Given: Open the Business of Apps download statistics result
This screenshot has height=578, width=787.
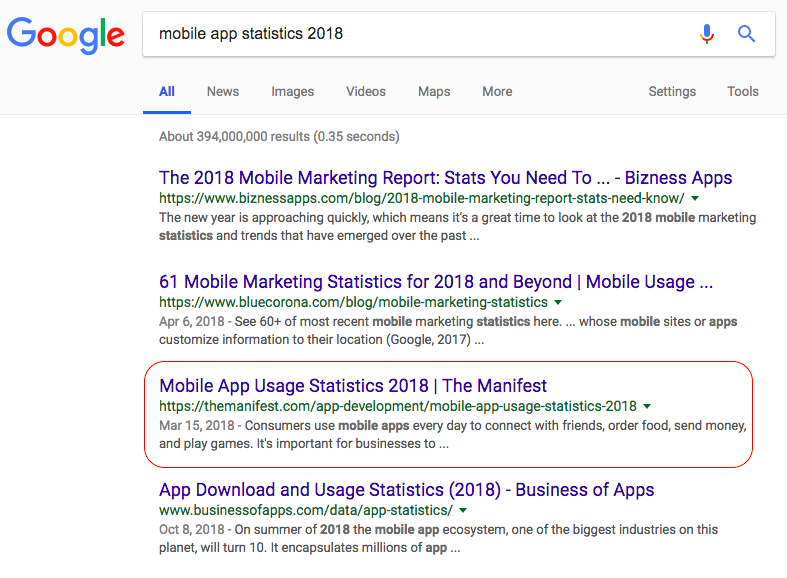Looking at the screenshot, I should coord(406,490).
